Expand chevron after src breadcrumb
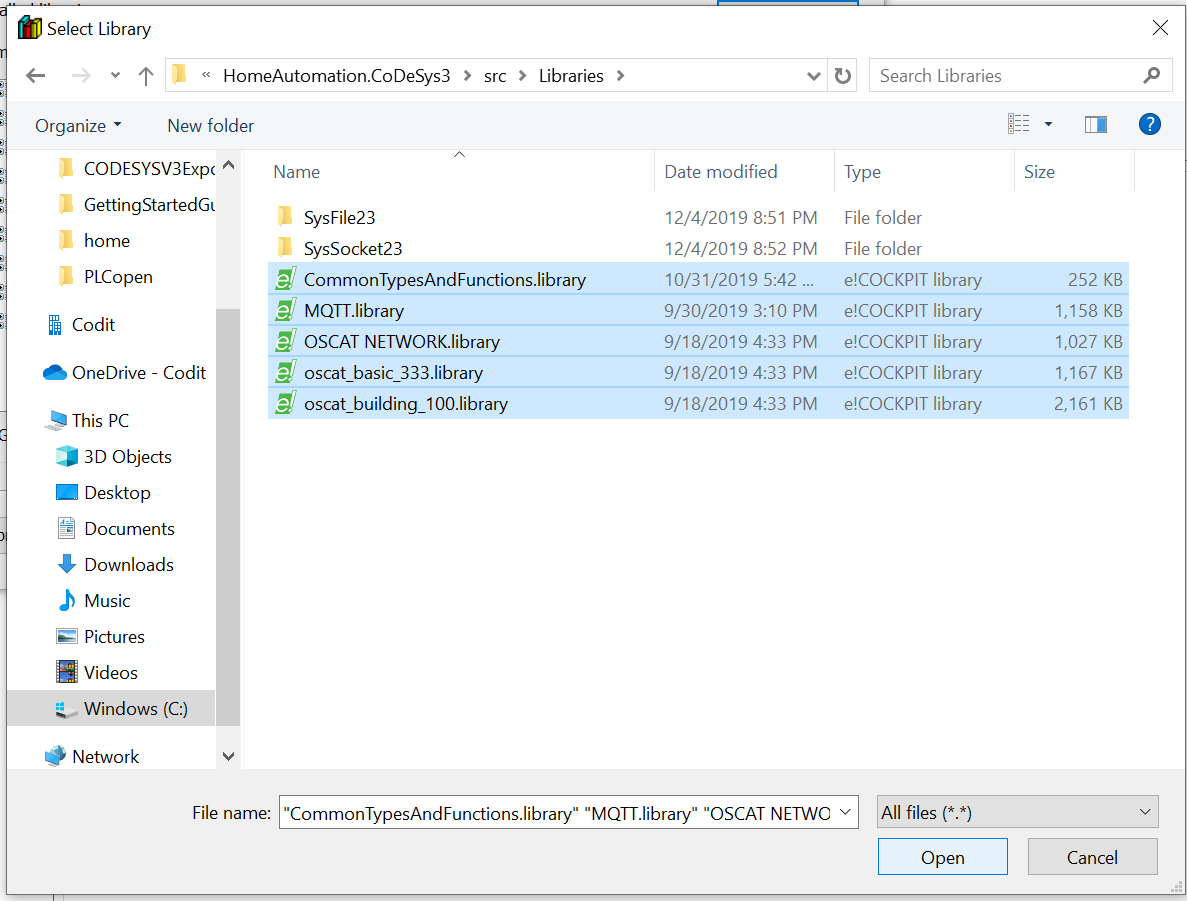The width and height of the screenshot is (1187, 901). [522, 76]
